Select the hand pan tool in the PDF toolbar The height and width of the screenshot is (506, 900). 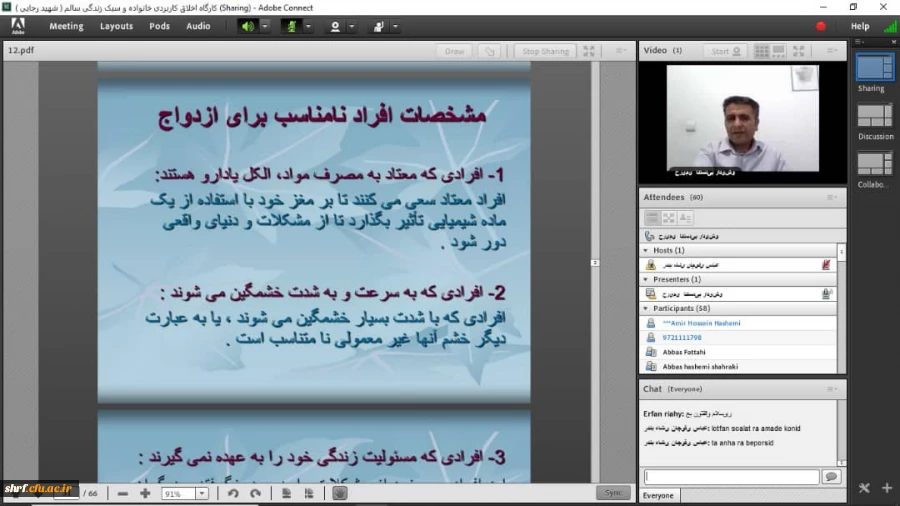tap(339, 493)
